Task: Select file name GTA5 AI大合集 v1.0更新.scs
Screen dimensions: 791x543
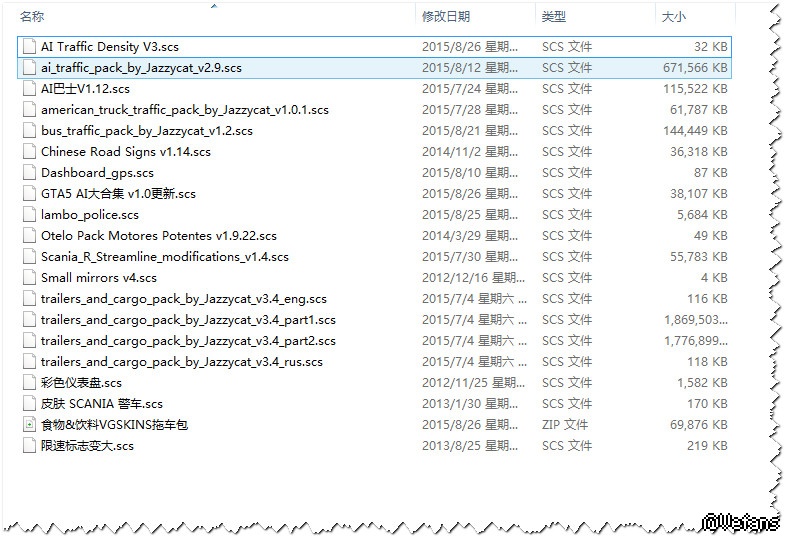Action: click(118, 194)
